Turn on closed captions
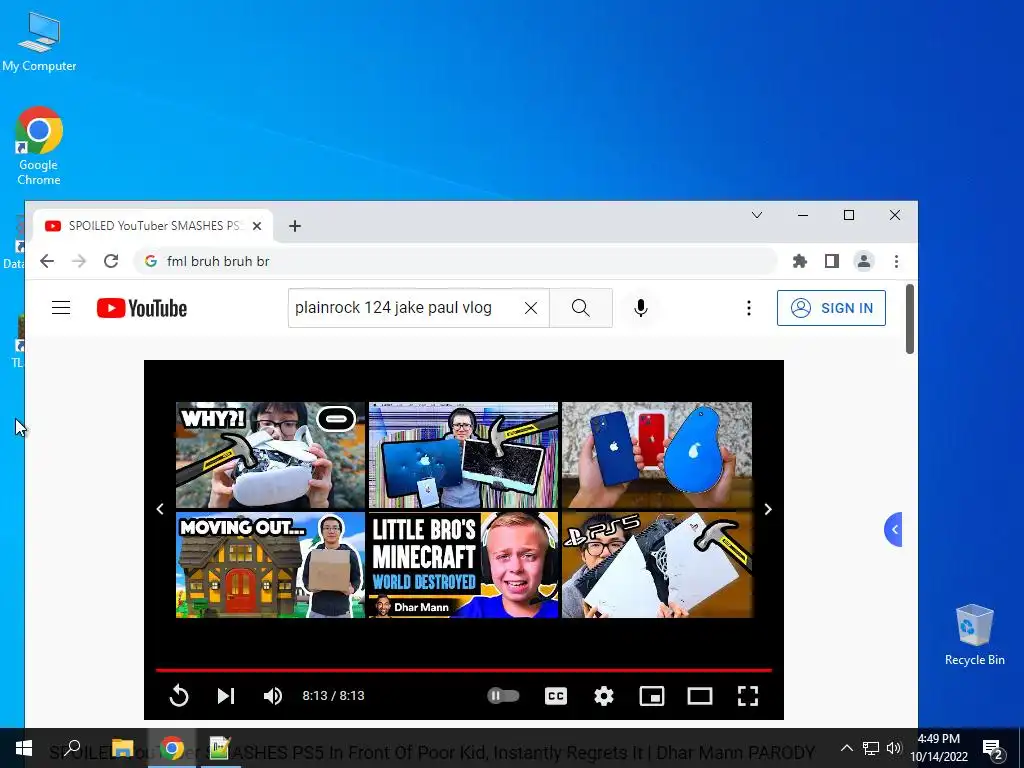The width and height of the screenshot is (1024, 768). click(556, 696)
